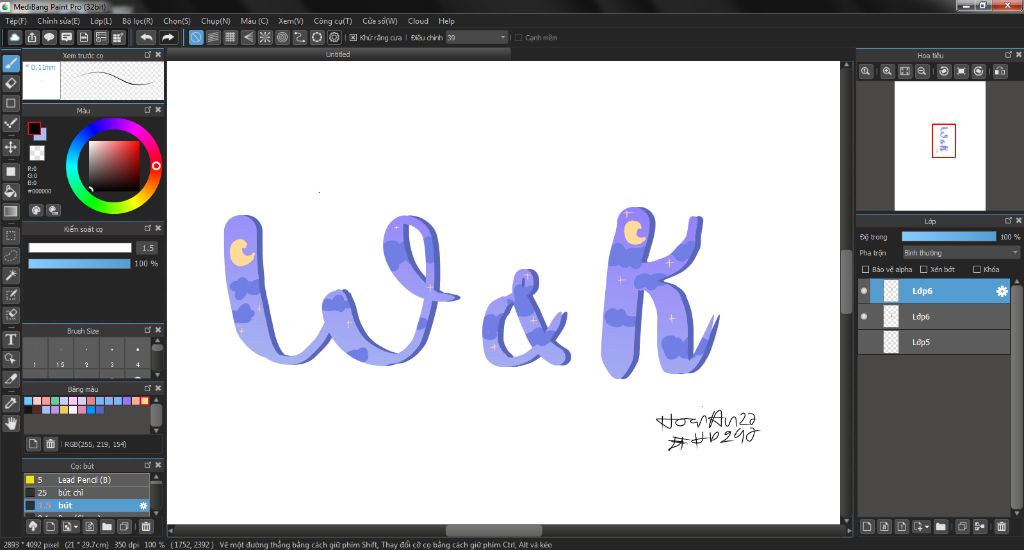Screen dimensions: 1024x550
Task: Delete the selected brush with trash icon
Action: click(146, 526)
